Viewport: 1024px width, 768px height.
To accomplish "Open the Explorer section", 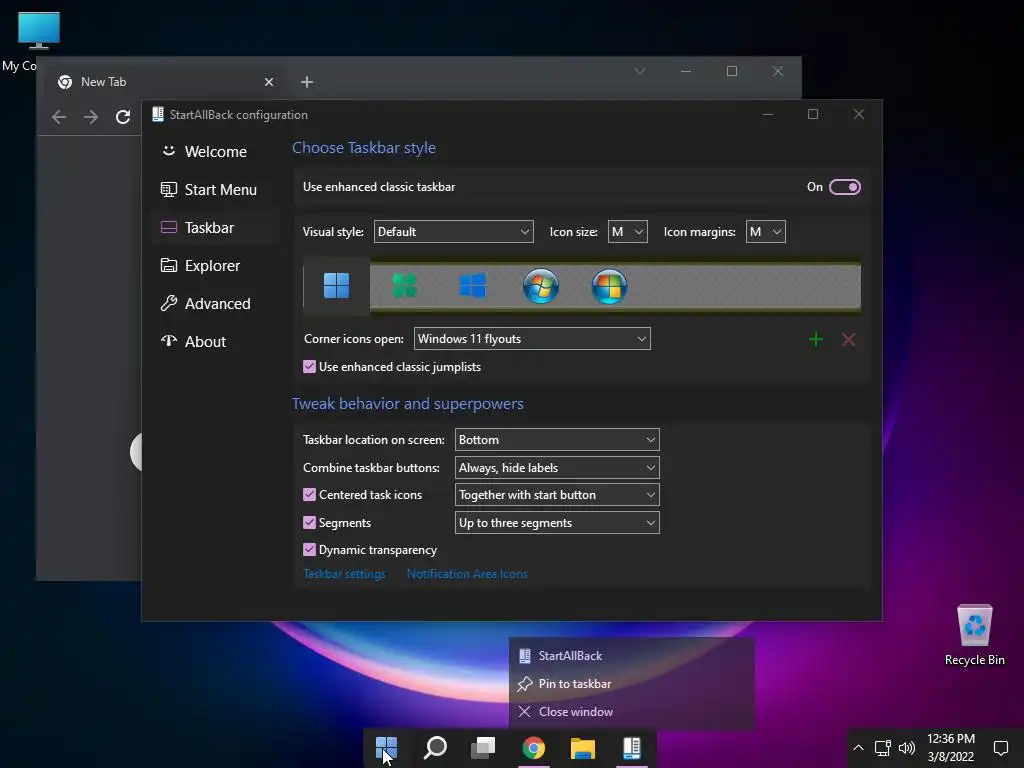I will pyautogui.click(x=215, y=266).
